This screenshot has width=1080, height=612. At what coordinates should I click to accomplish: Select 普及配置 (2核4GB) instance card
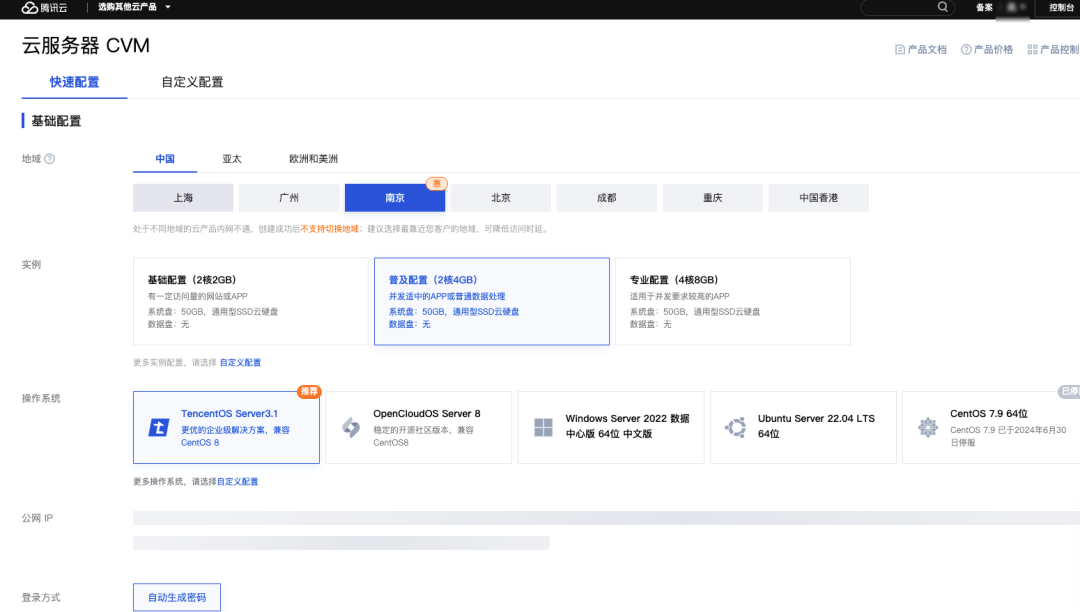(492, 302)
